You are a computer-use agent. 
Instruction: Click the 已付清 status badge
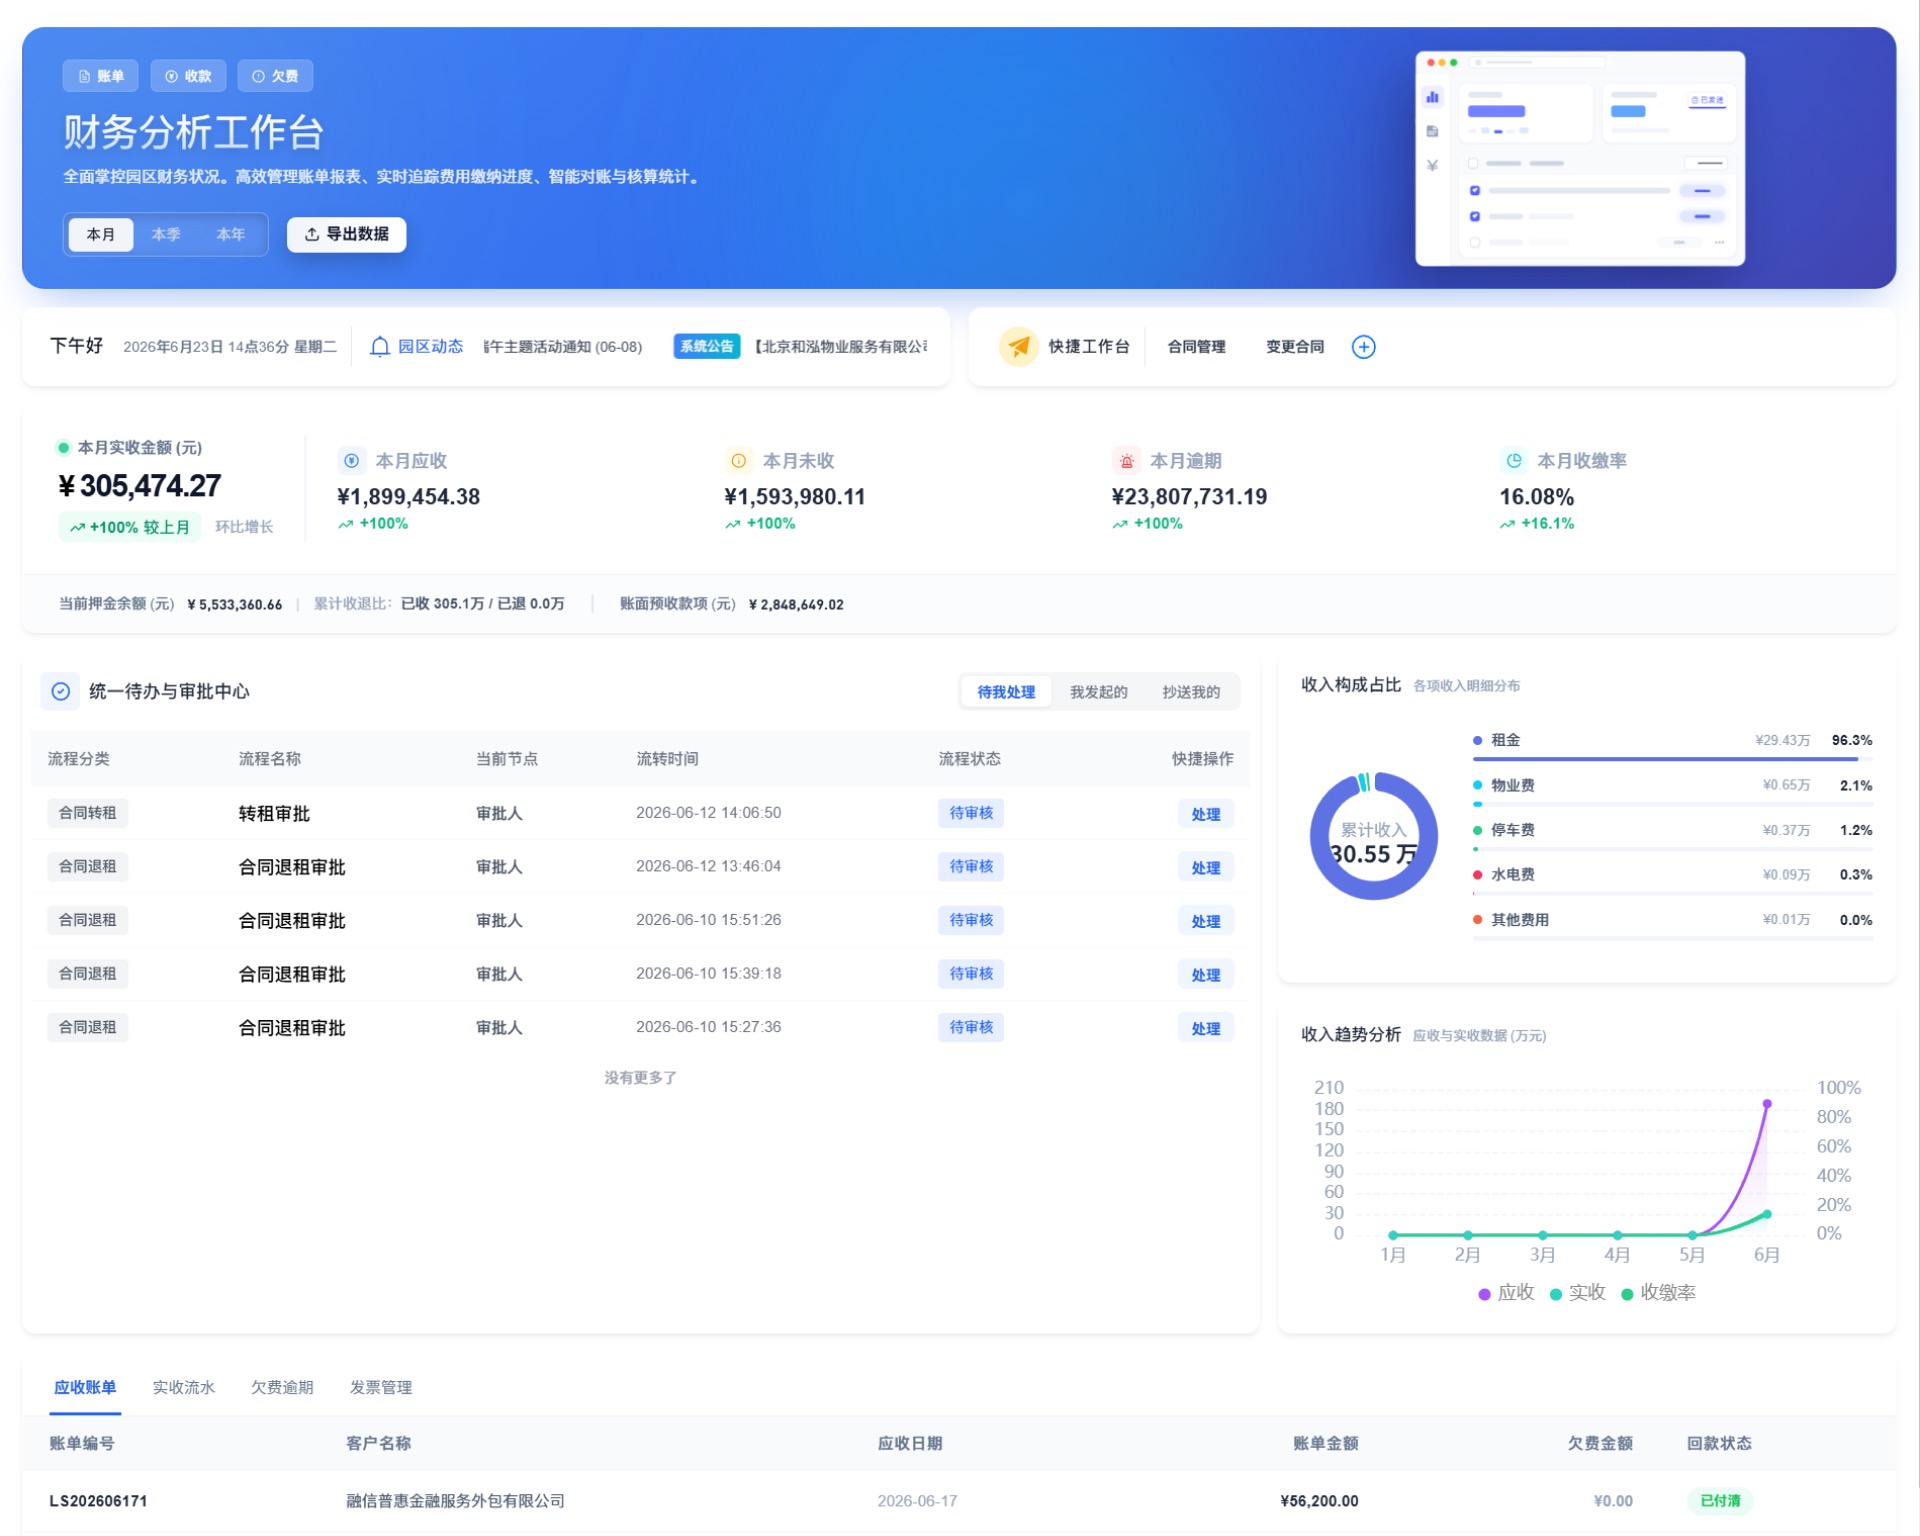click(x=1720, y=1501)
